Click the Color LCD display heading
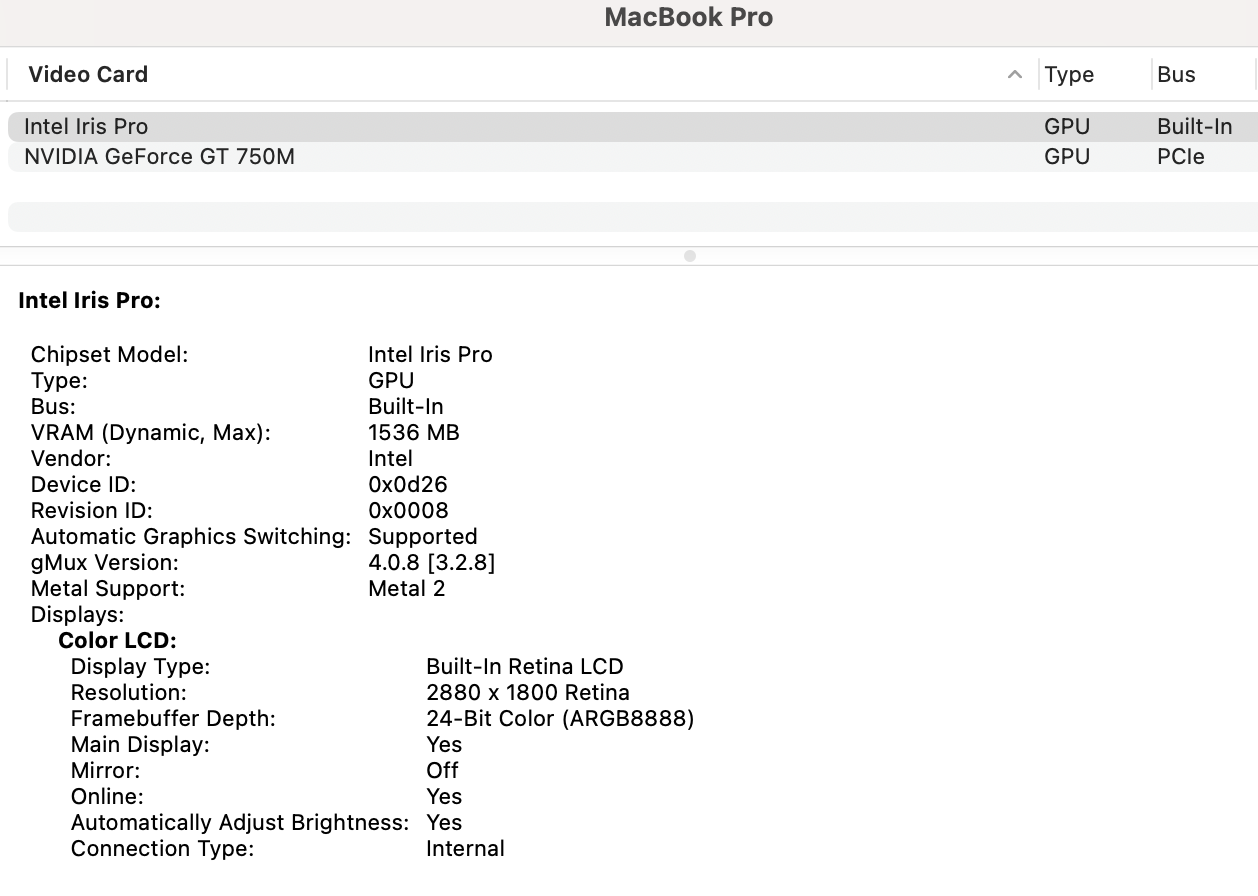This screenshot has height=896, width=1258. (117, 641)
